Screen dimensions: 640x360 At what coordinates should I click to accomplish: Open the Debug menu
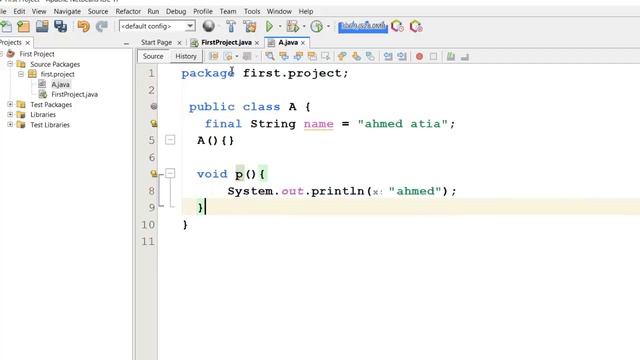pyautogui.click(x=176, y=11)
